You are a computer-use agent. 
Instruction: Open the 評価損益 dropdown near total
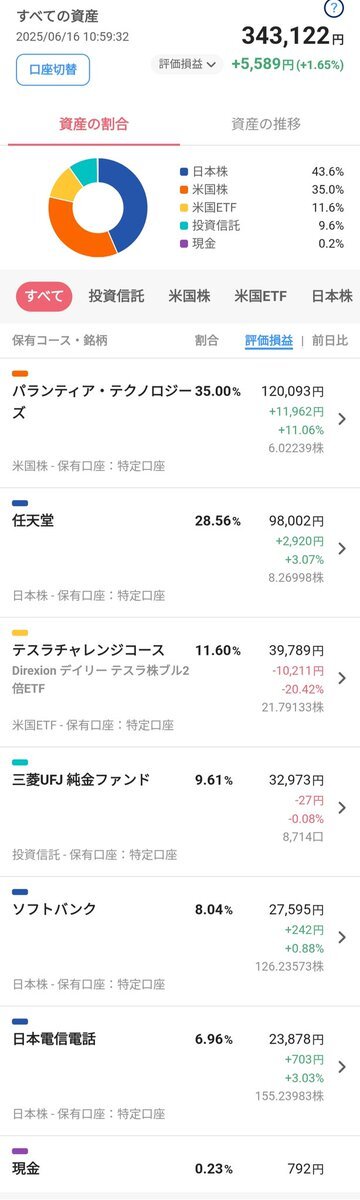tap(188, 63)
